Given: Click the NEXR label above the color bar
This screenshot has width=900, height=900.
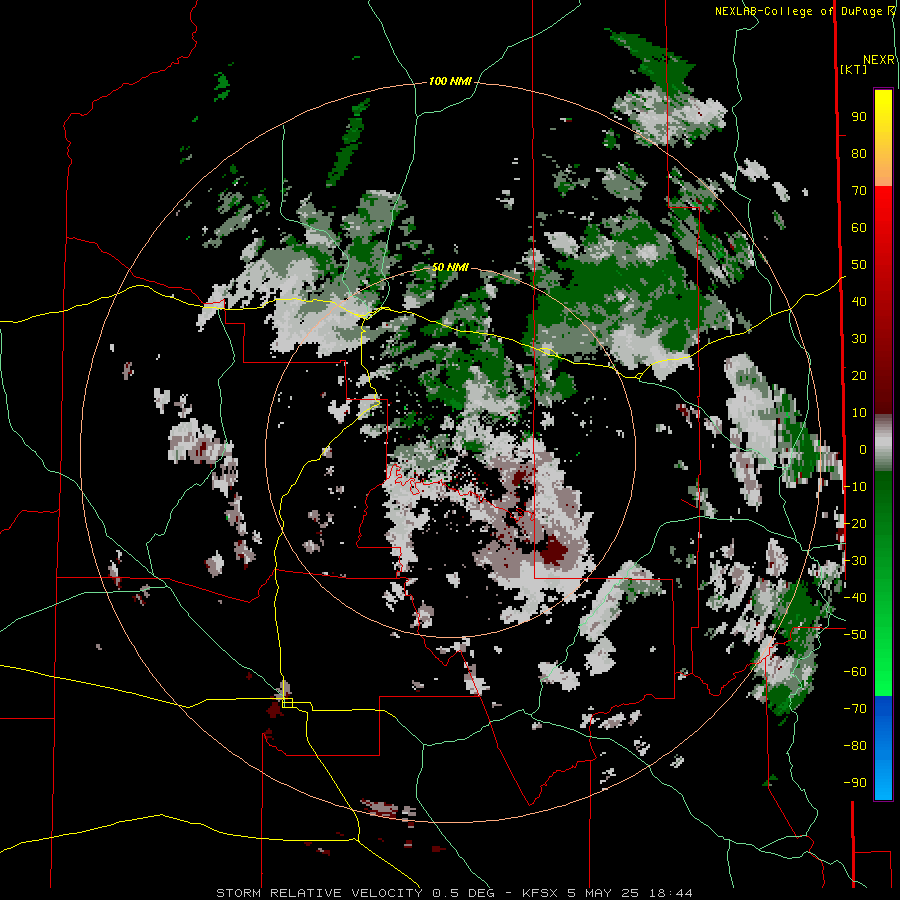Looking at the screenshot, I should pyautogui.click(x=879, y=60).
